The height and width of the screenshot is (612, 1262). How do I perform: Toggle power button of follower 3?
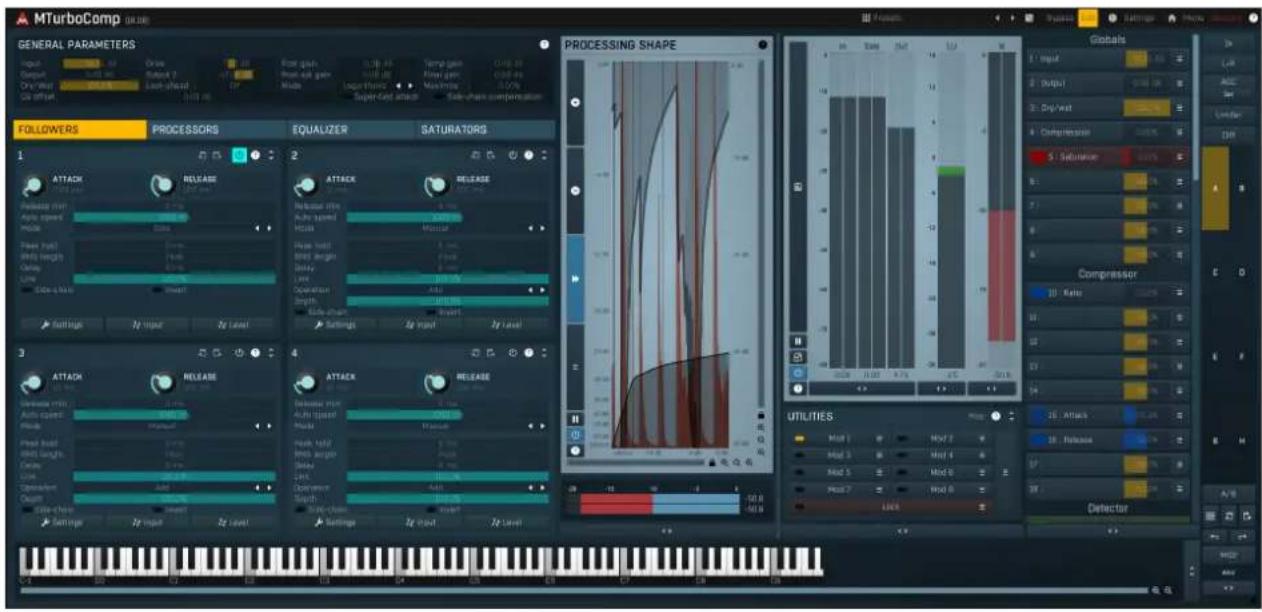[x=239, y=353]
